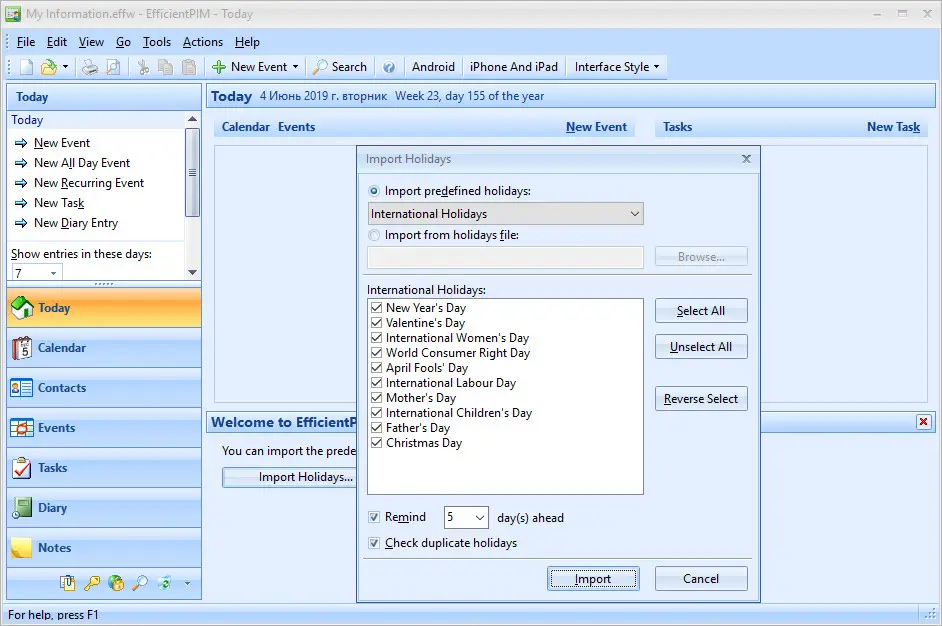Click the key icon in bottom strip
Viewport: 942px width, 626px height.
pyautogui.click(x=92, y=583)
